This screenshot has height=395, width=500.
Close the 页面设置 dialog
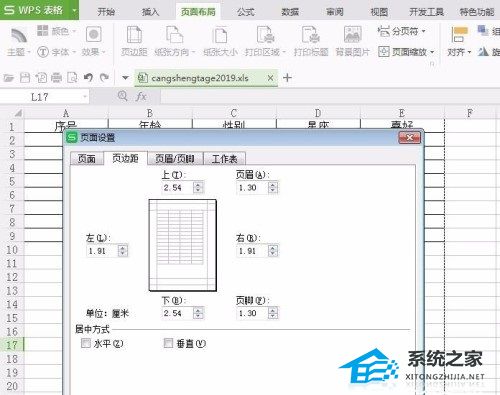[x=409, y=137]
